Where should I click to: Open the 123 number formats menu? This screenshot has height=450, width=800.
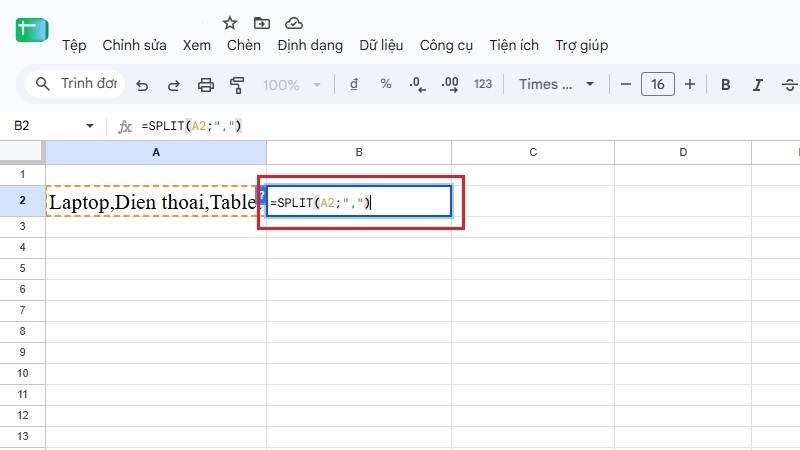coord(483,84)
